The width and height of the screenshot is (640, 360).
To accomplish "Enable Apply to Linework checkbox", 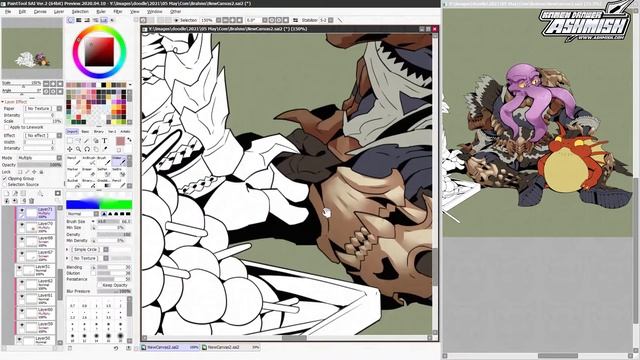I will (x=6, y=127).
